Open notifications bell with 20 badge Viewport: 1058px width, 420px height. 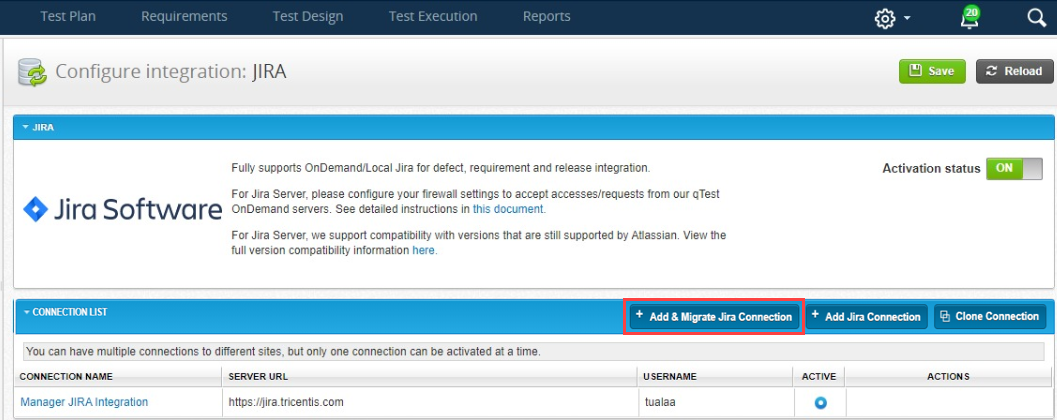click(970, 18)
